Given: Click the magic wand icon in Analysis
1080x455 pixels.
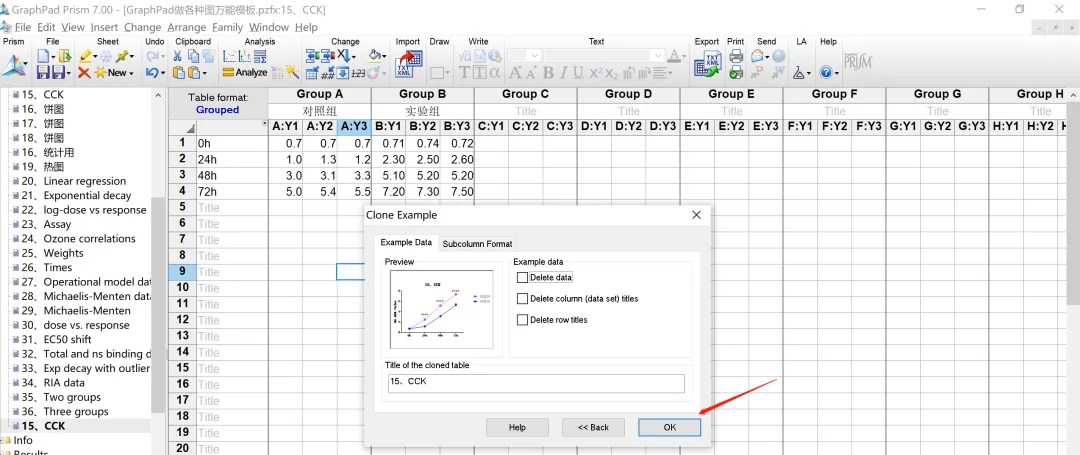Looking at the screenshot, I should 293,72.
